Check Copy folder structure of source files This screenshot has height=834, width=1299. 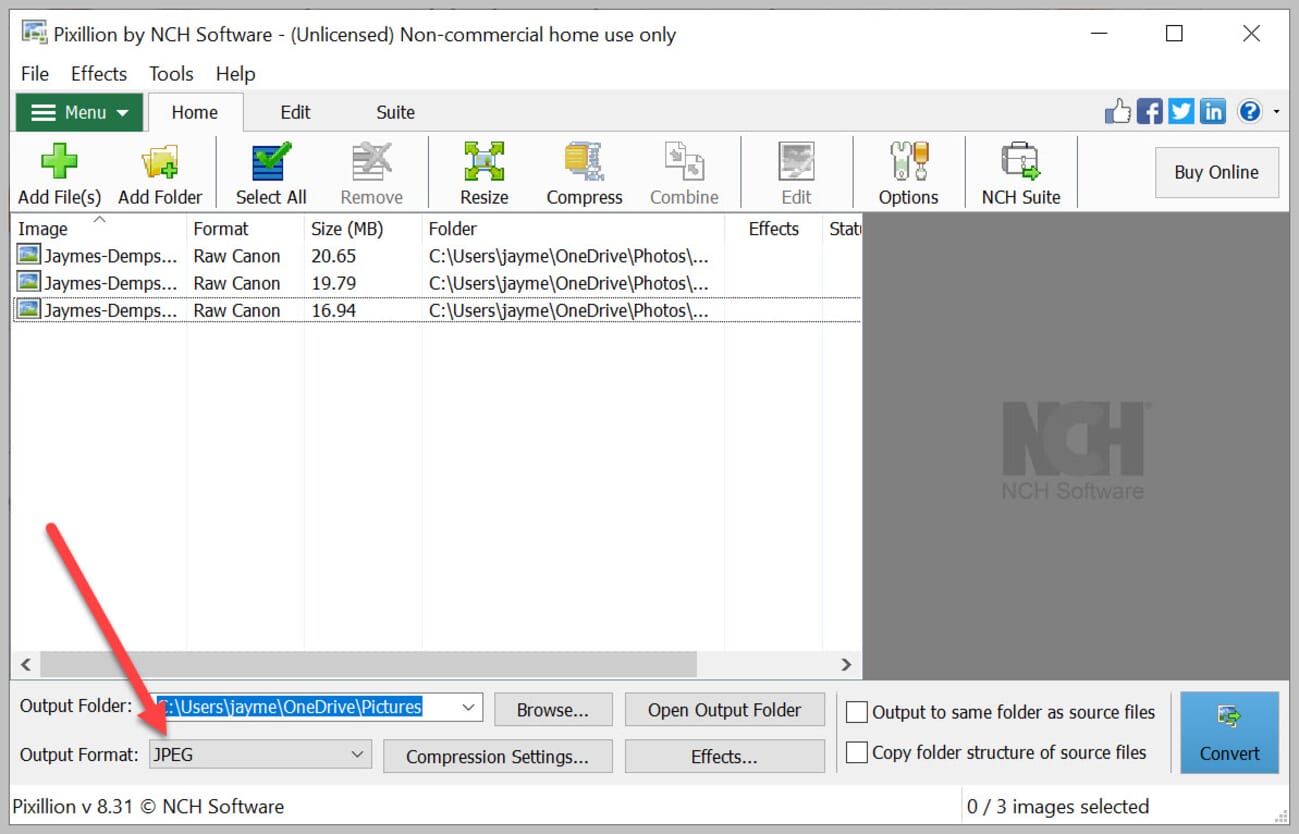coord(857,753)
